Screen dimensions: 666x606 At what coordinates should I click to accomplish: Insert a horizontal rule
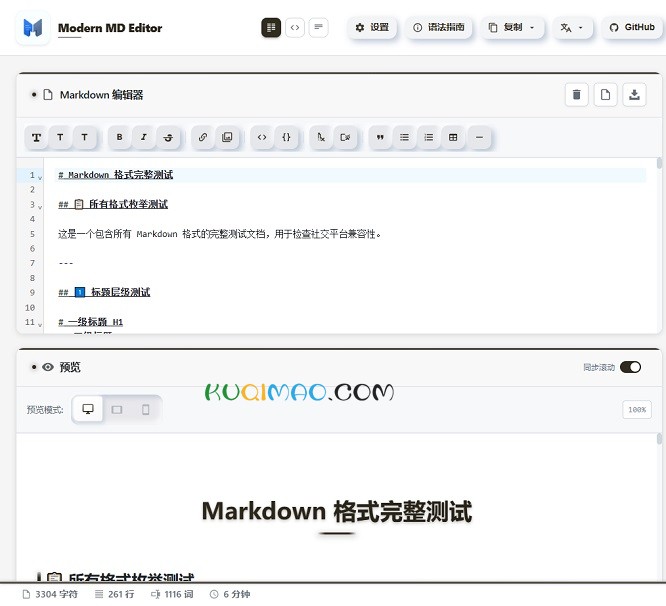(x=479, y=137)
